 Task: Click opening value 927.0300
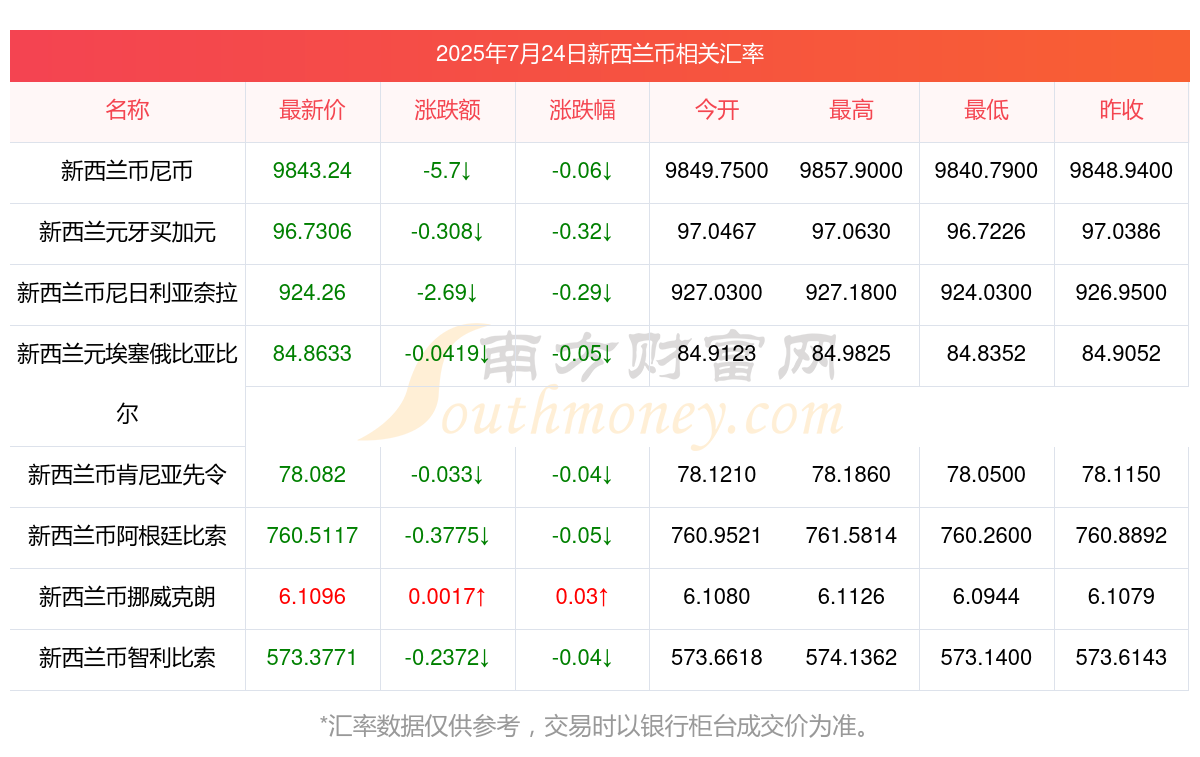point(717,293)
